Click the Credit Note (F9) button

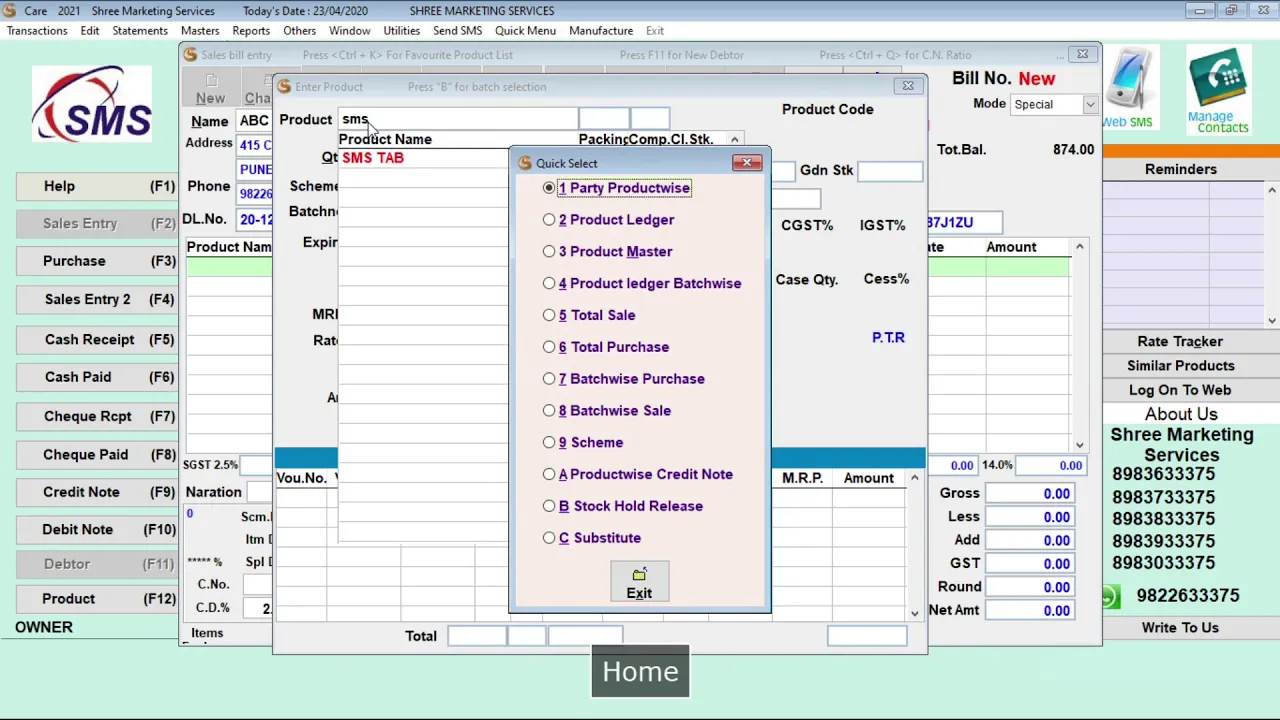point(97,492)
